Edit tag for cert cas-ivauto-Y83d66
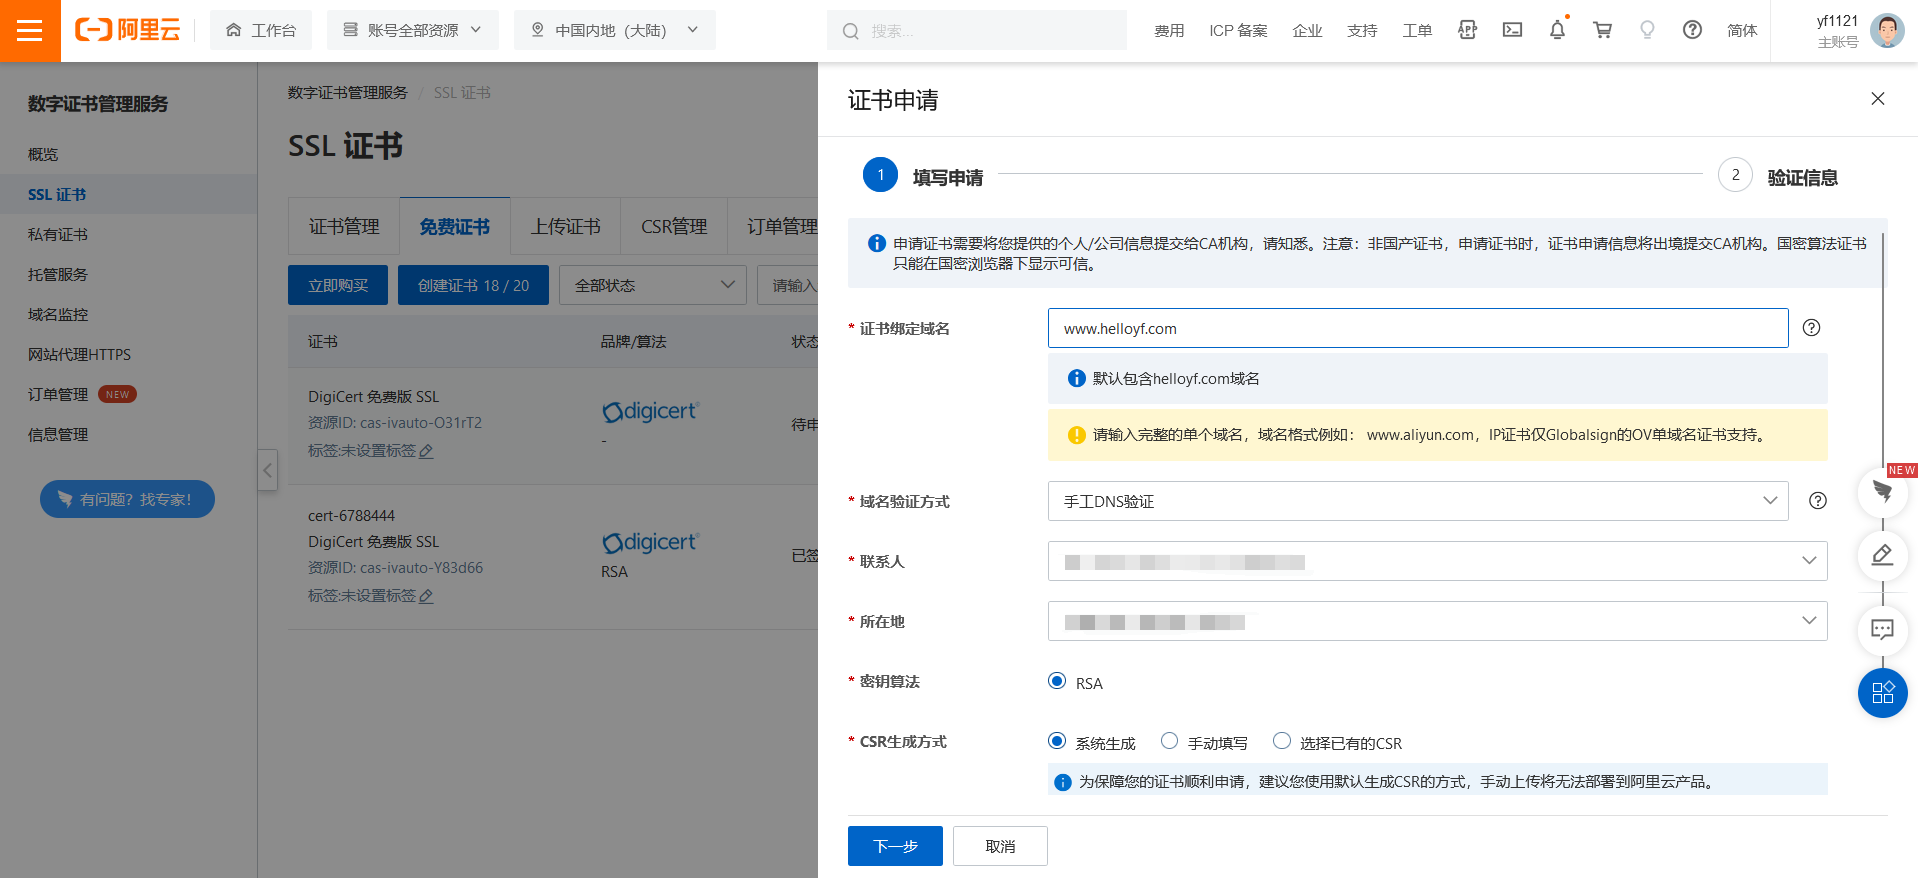The width and height of the screenshot is (1918, 878). click(x=426, y=596)
